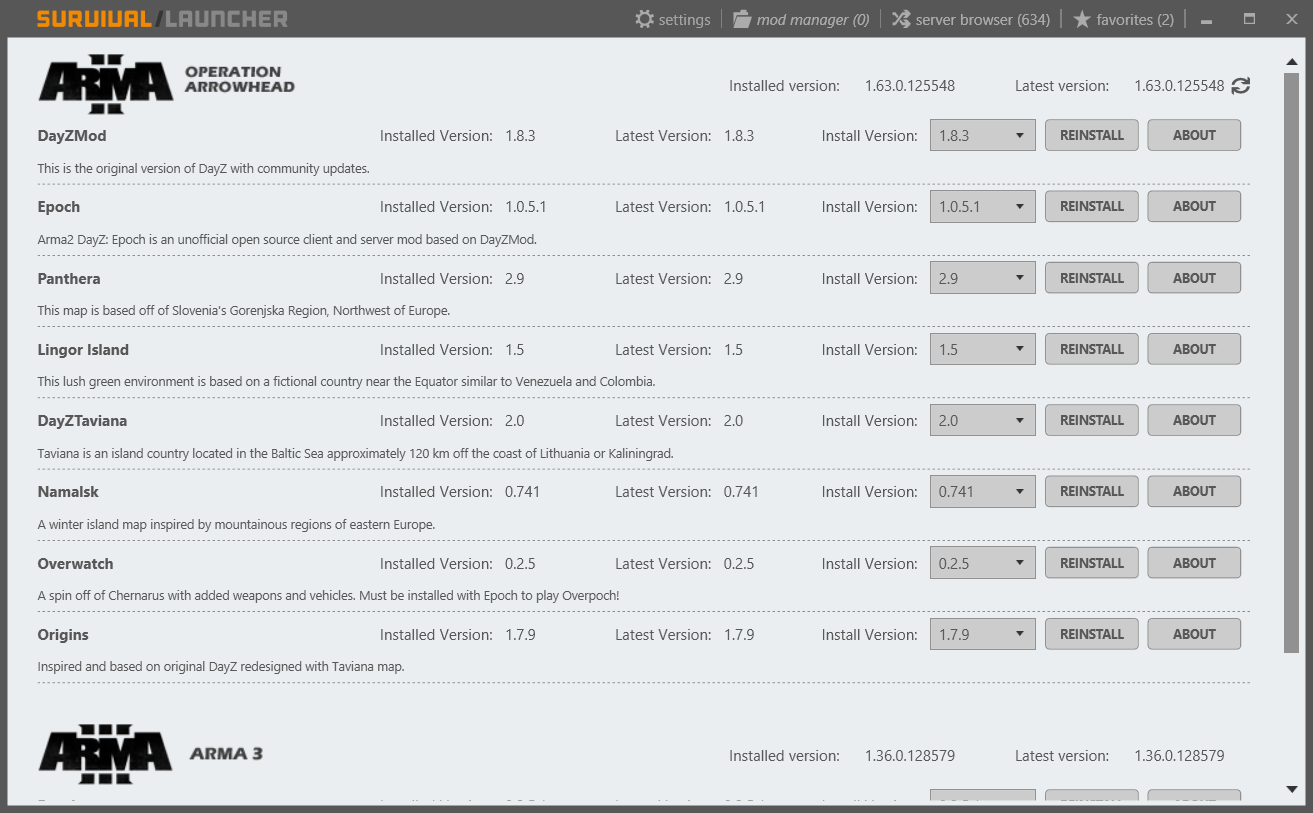Viewport: 1313px width, 813px height.
Task: Reinstall the Overwatch mod
Action: click(1092, 563)
